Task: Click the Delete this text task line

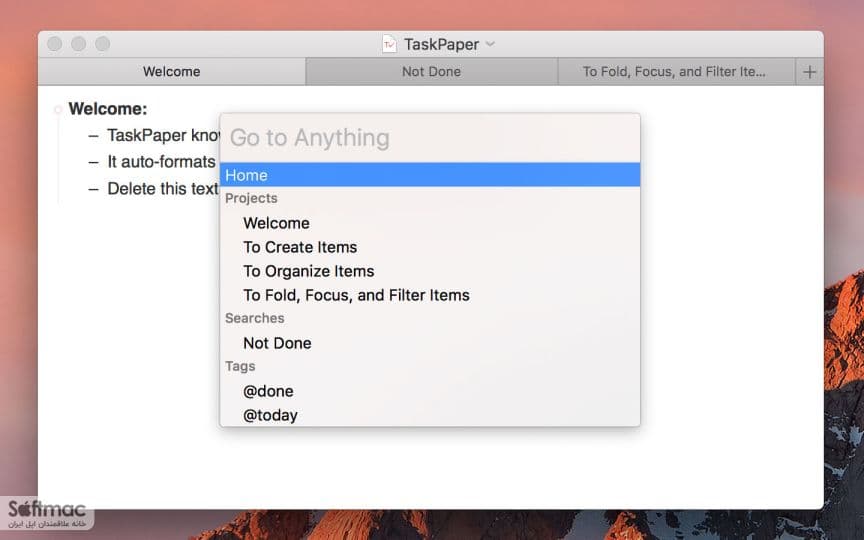Action: click(x=163, y=188)
